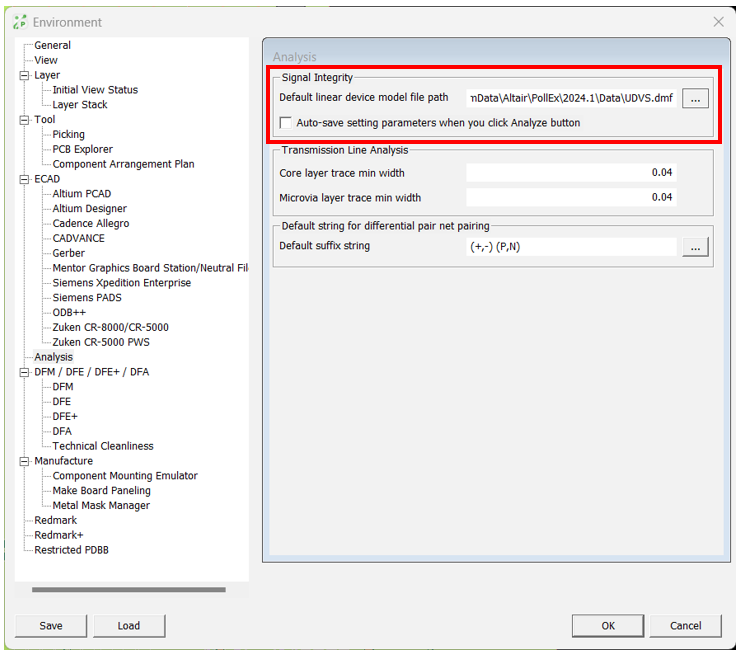Open browse button for default suffix string
Viewport: 737px width, 652px height.
696,247
